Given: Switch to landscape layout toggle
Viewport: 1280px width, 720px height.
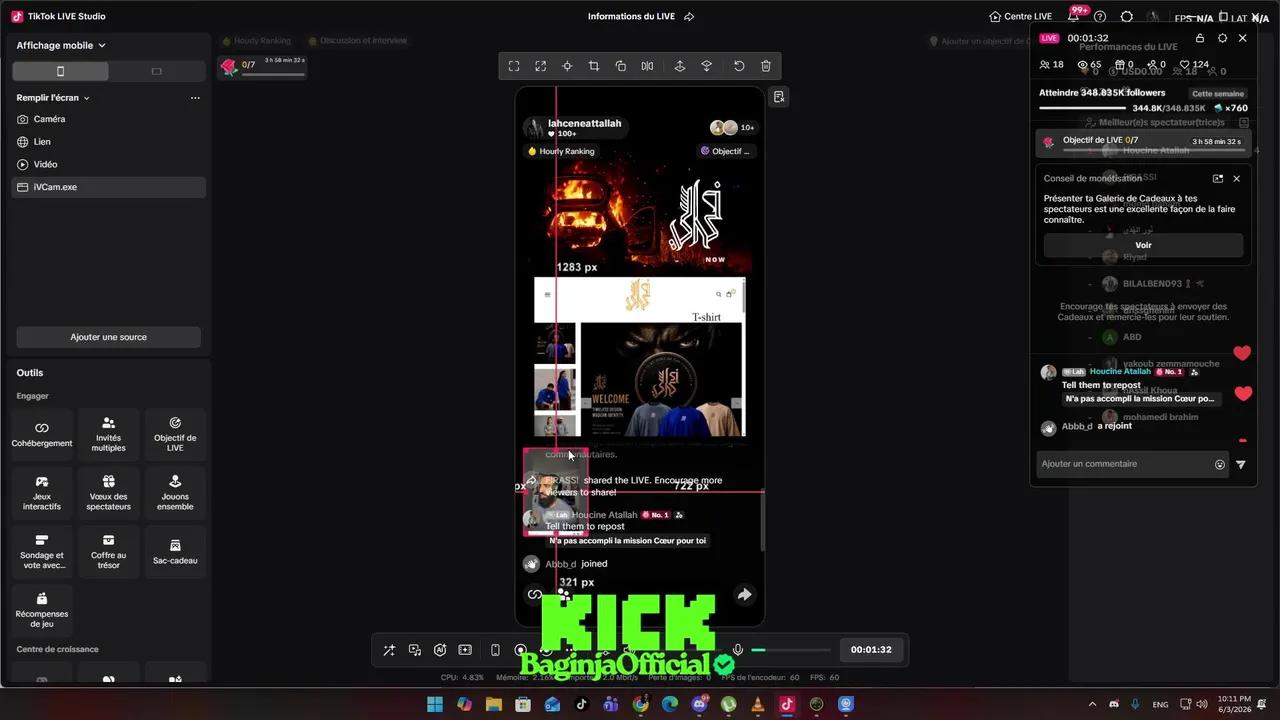Looking at the screenshot, I should click(x=156, y=71).
